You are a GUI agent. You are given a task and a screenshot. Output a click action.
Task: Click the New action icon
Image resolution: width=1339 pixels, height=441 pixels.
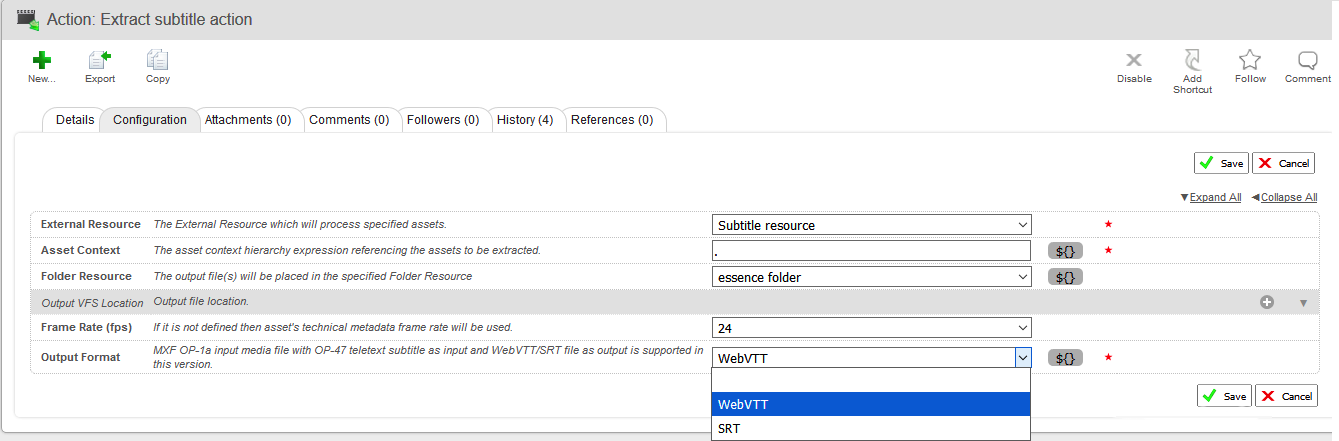[41, 61]
